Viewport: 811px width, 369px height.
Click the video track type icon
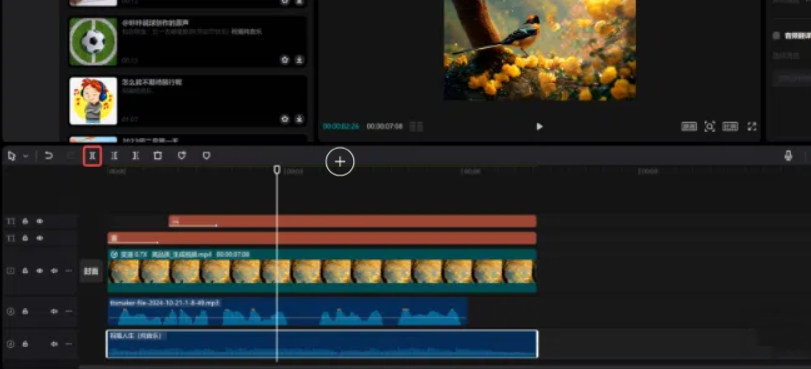10,271
